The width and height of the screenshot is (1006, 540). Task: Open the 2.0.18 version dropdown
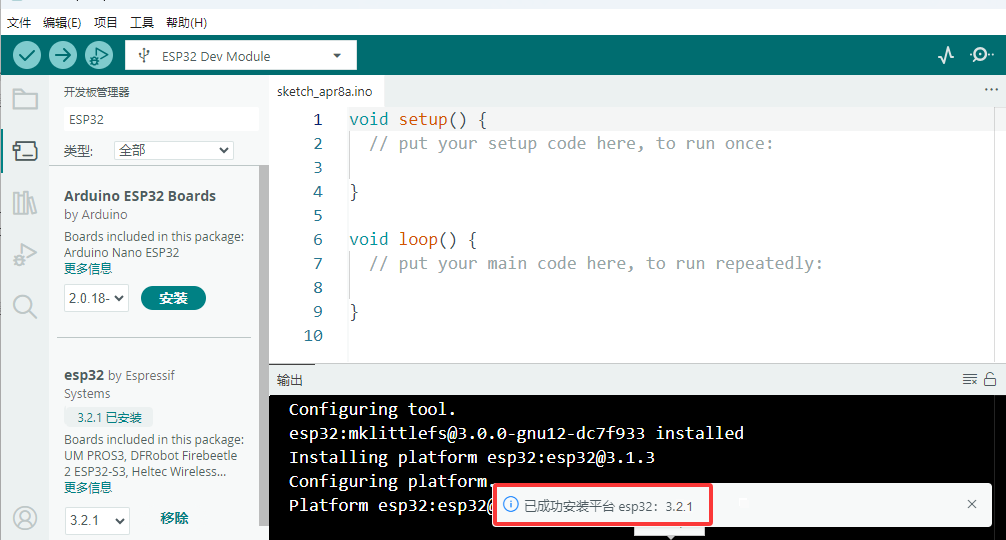(96, 298)
